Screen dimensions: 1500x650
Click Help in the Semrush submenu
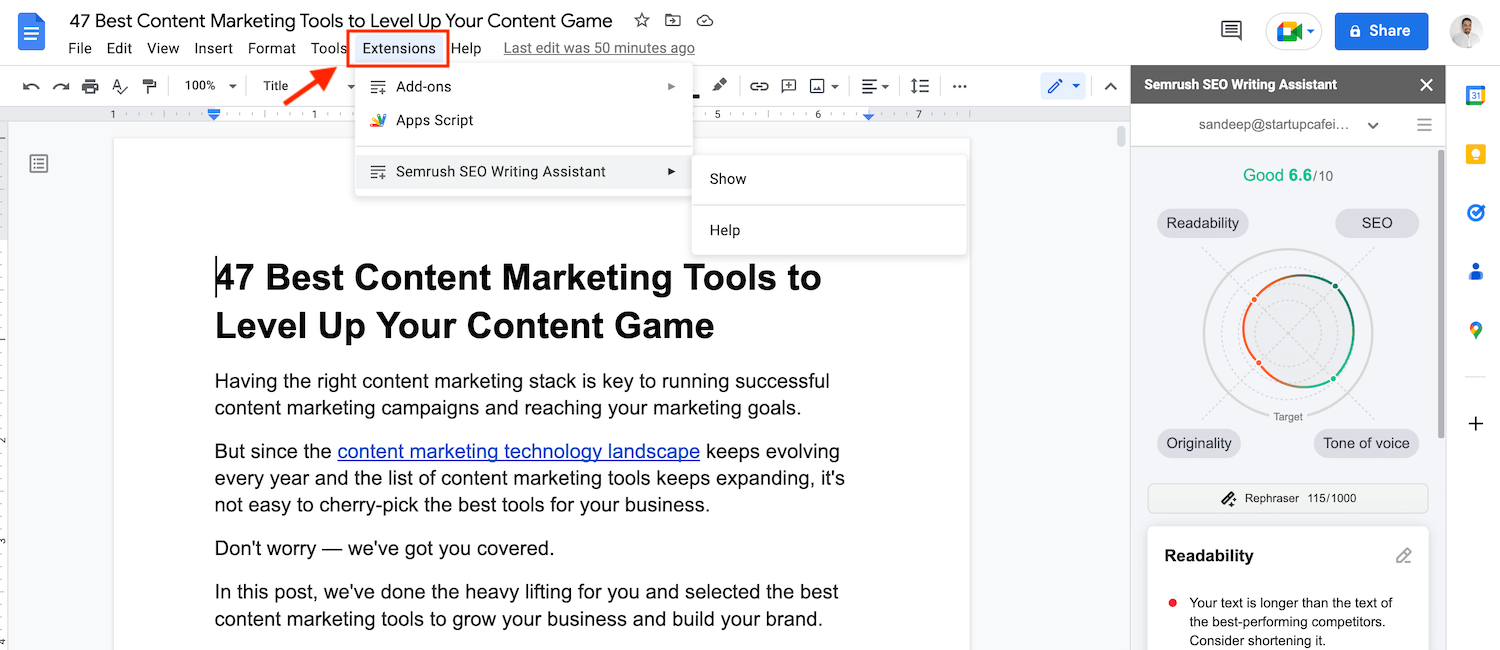[725, 230]
